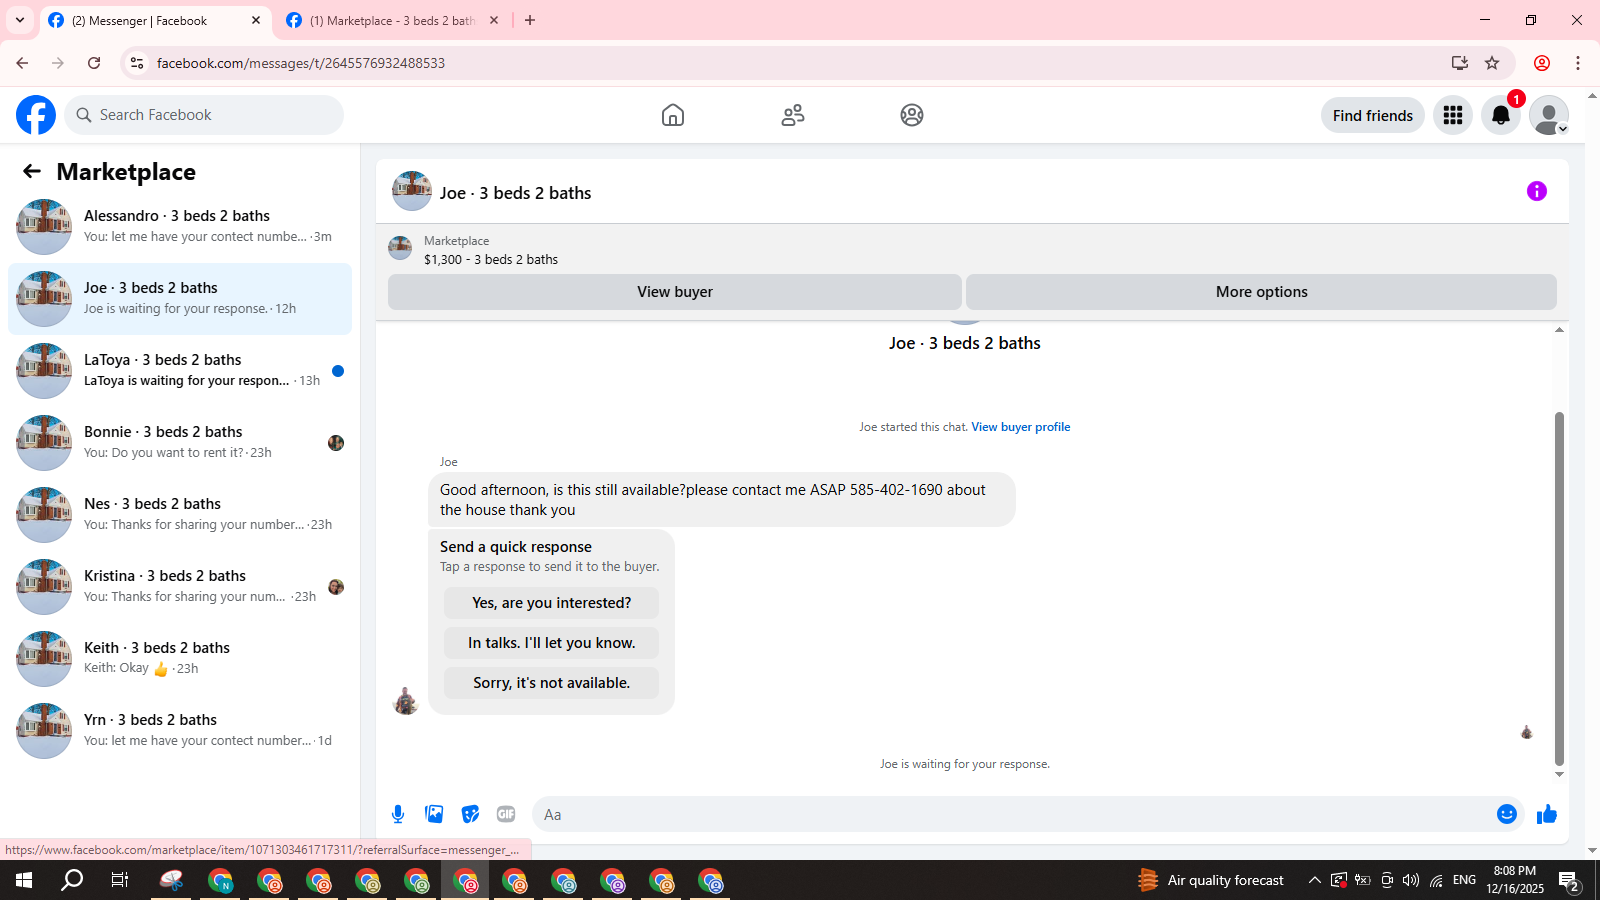The height and width of the screenshot is (900, 1600).
Task: Click the ENG language indicator
Action: pyautogui.click(x=1465, y=880)
